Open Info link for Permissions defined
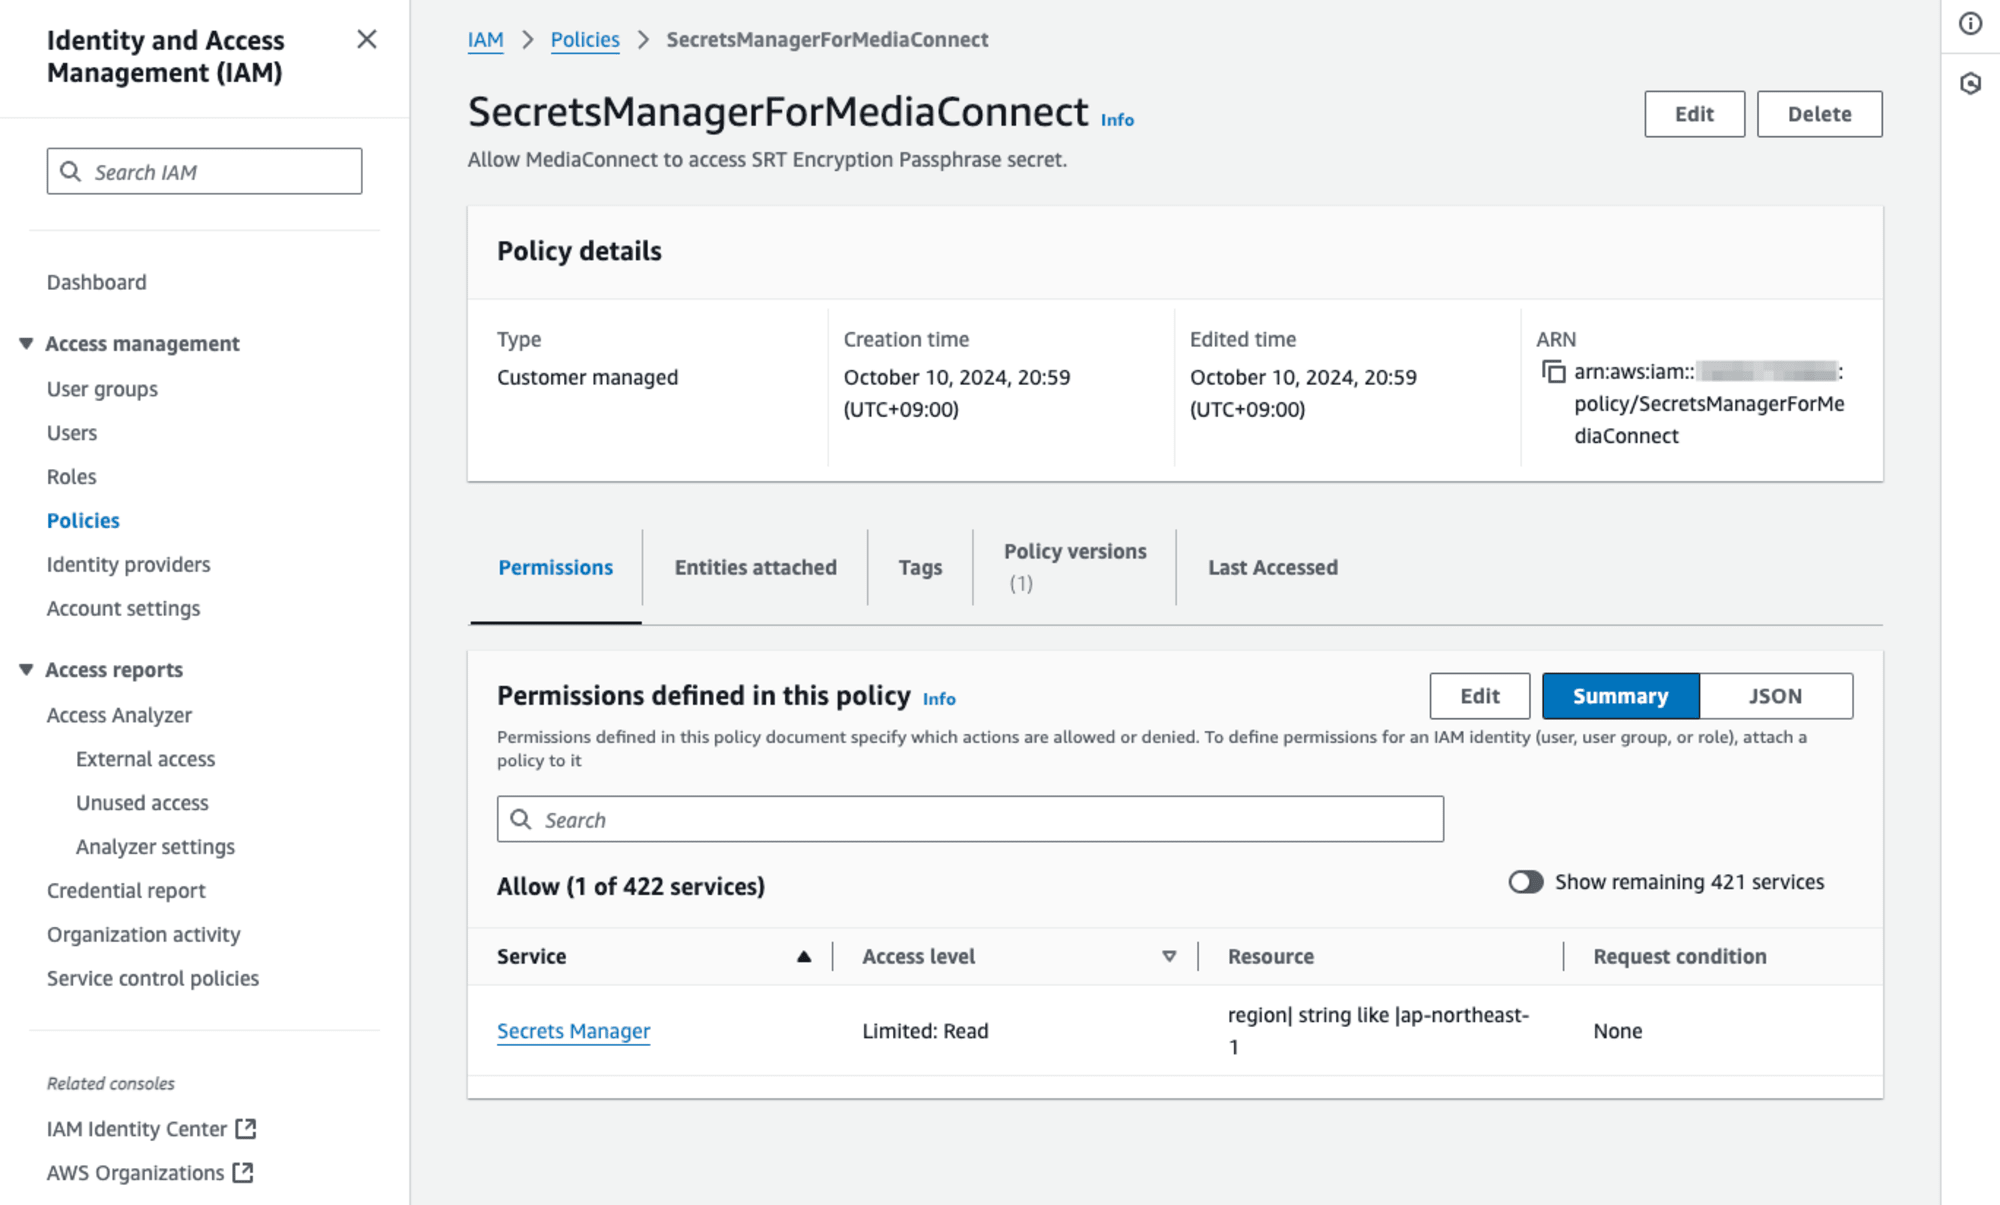Image resolution: width=2000 pixels, height=1205 pixels. (939, 698)
